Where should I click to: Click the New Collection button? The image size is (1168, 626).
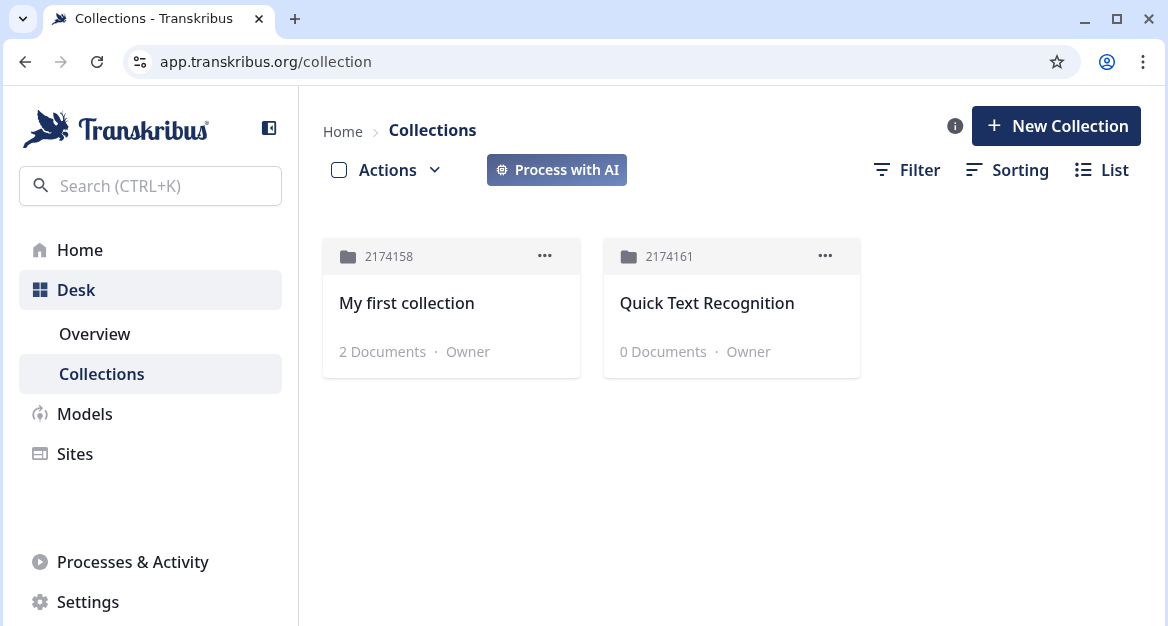(x=1056, y=126)
